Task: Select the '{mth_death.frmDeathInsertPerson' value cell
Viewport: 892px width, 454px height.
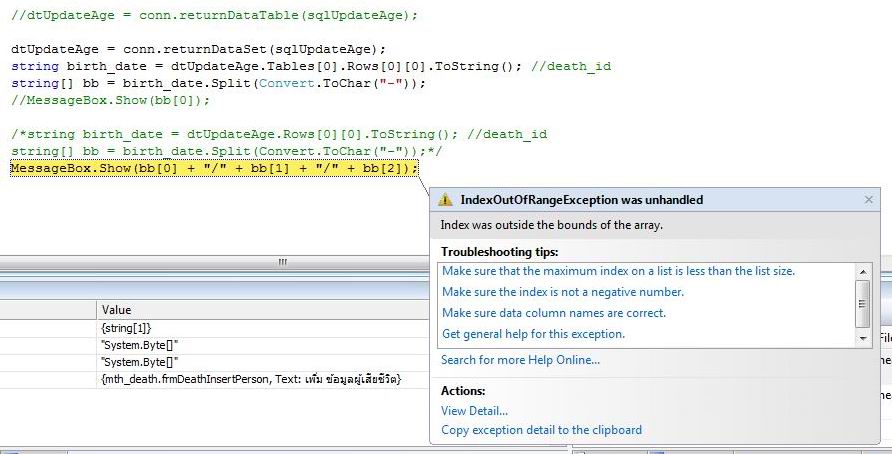Action: tap(262, 379)
